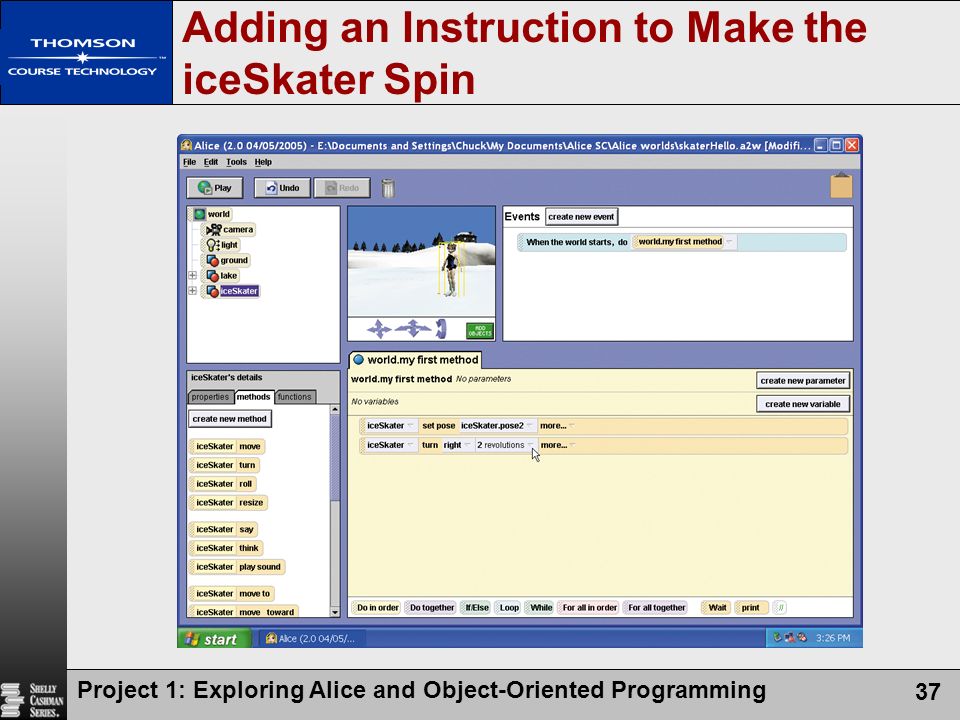The image size is (960, 720).
Task: Select the iceSkater resize method tile
Action: point(229,503)
